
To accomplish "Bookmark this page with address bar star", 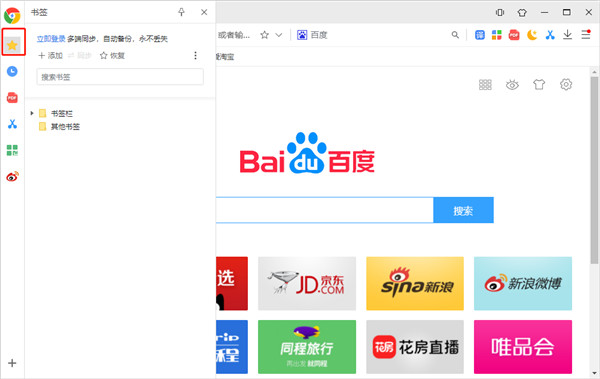I will click(x=264, y=35).
